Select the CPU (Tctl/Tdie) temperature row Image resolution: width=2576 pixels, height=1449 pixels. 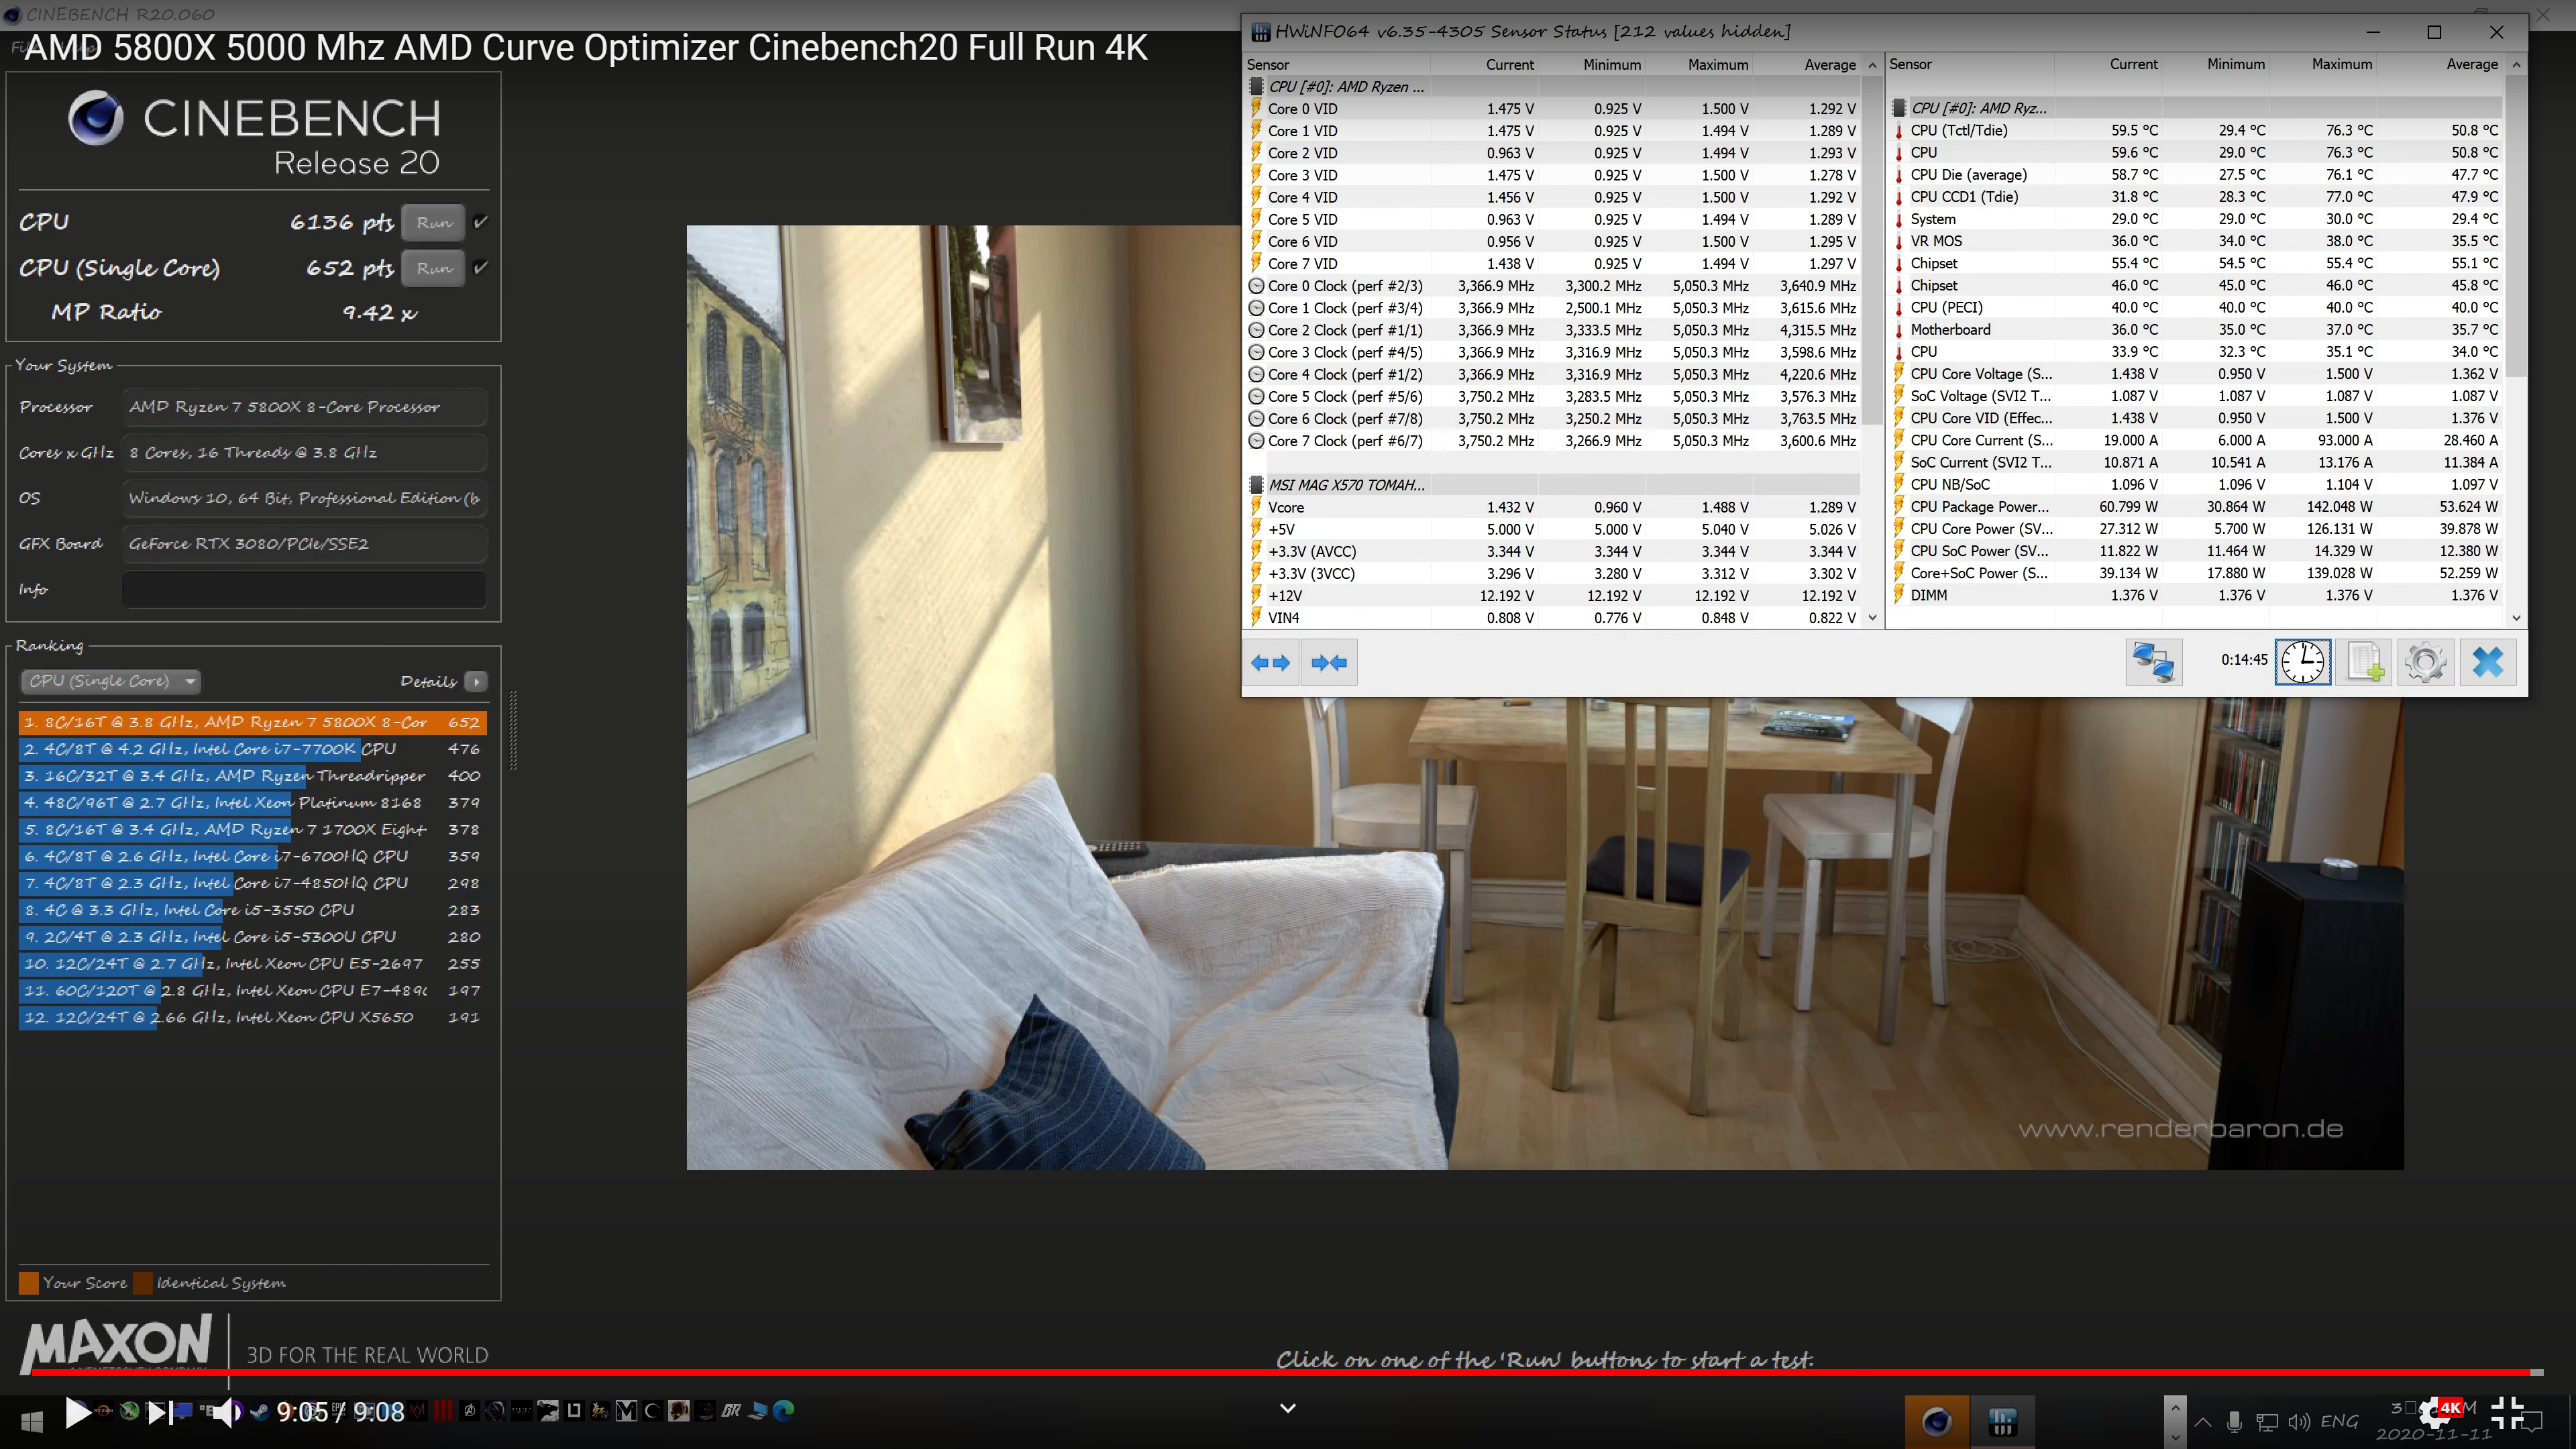tap(2196, 130)
